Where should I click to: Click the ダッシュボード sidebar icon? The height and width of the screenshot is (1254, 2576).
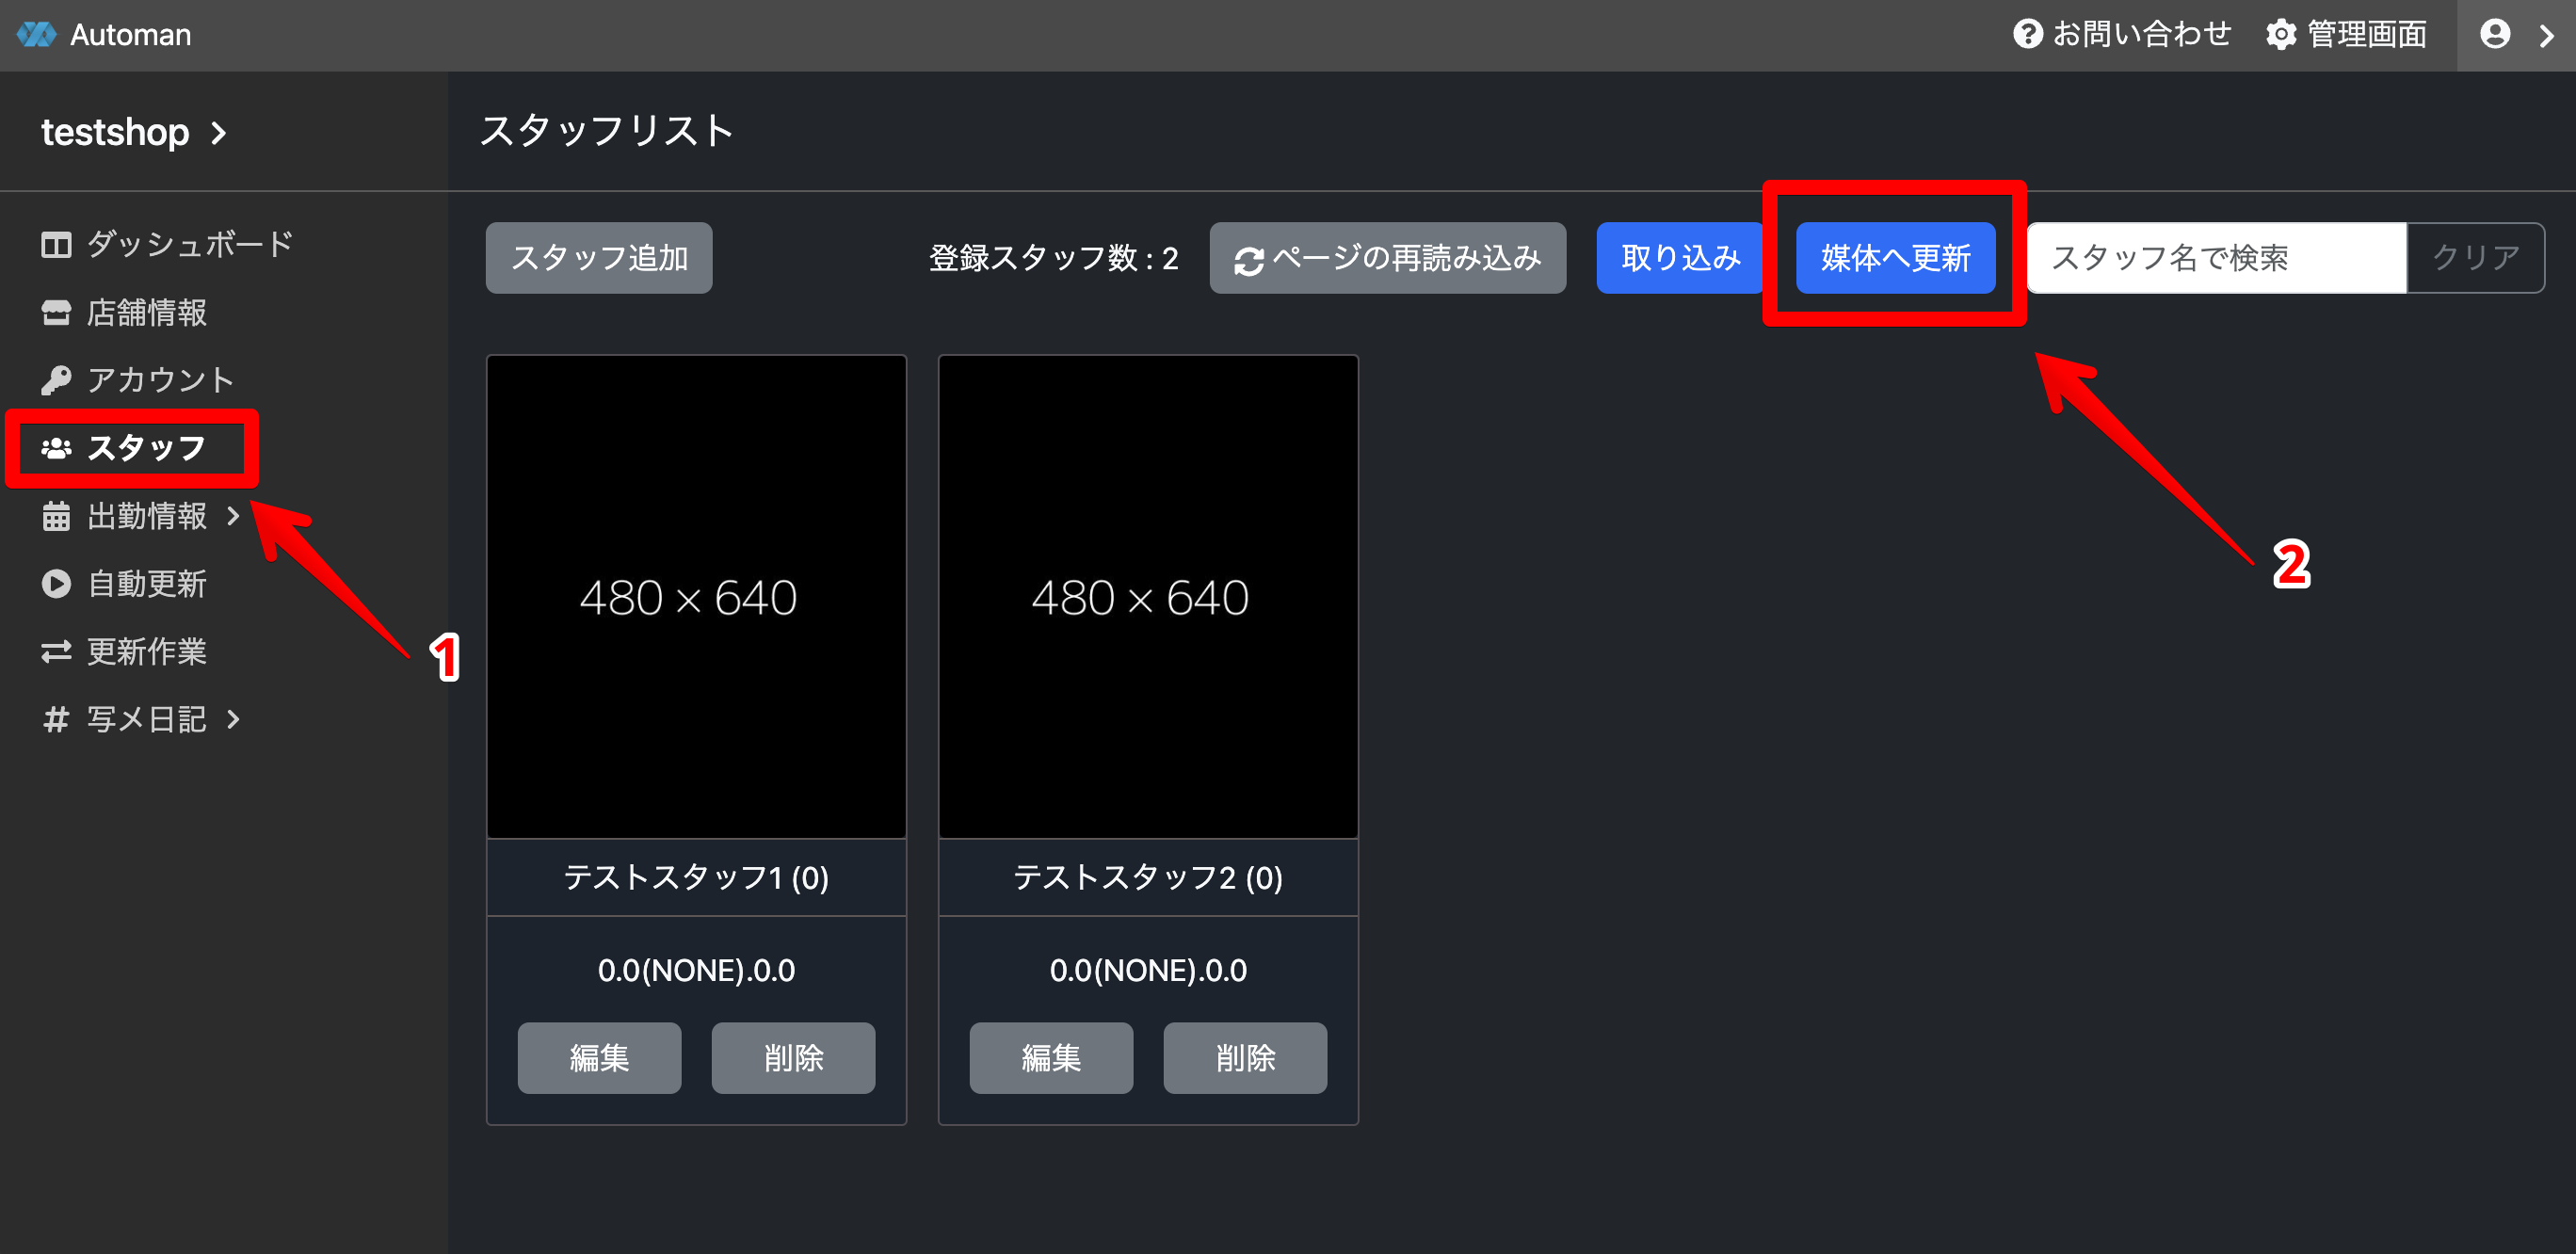[x=56, y=245]
